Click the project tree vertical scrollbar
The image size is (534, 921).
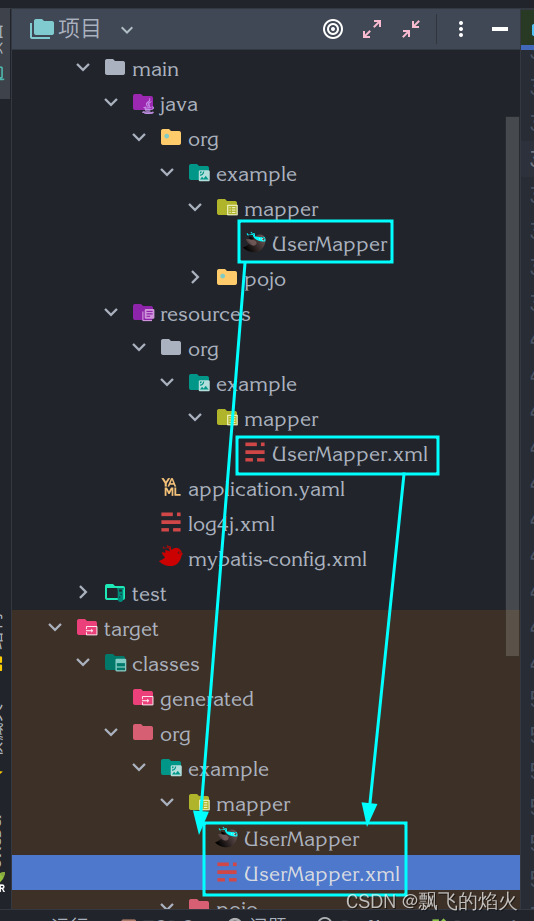(512, 386)
